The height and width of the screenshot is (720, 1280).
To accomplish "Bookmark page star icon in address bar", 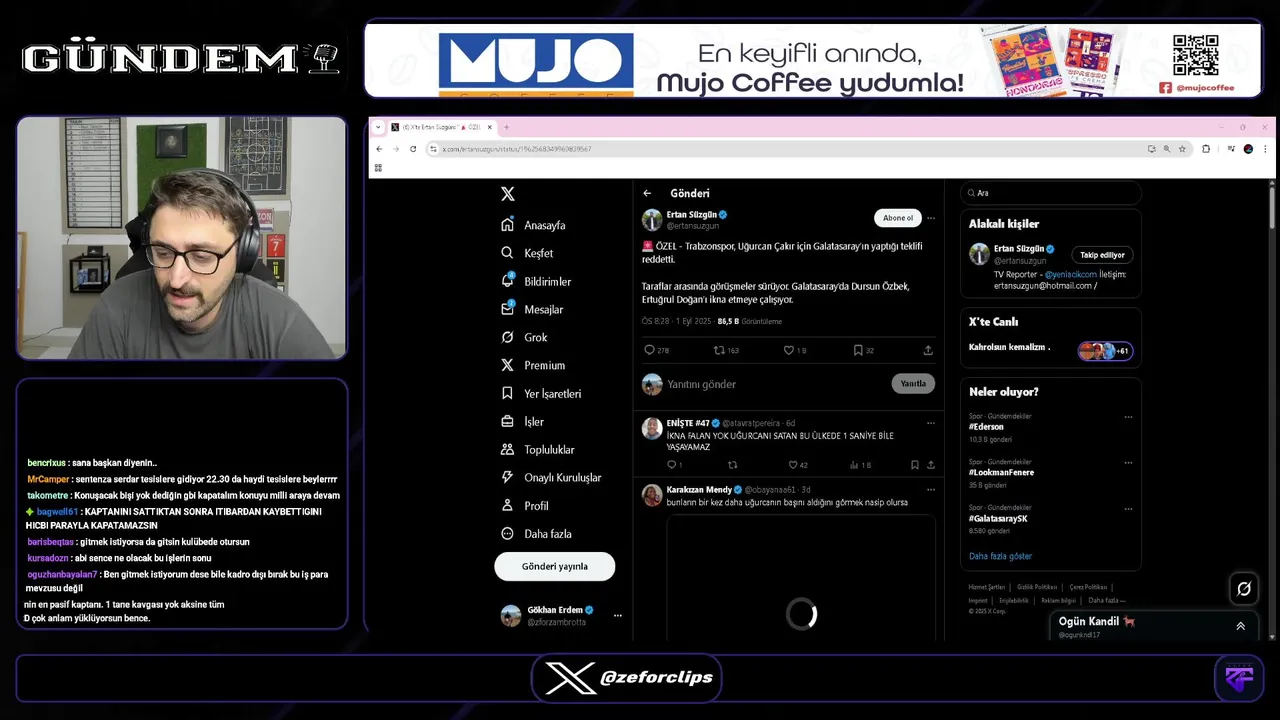I will pos(1181,149).
